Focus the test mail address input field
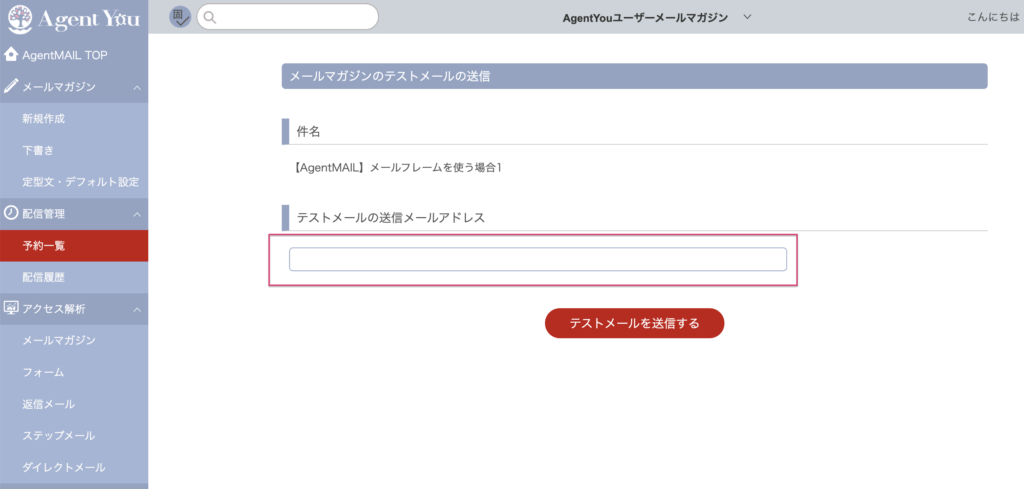Screen dimensions: 1024x489 (x=537, y=259)
